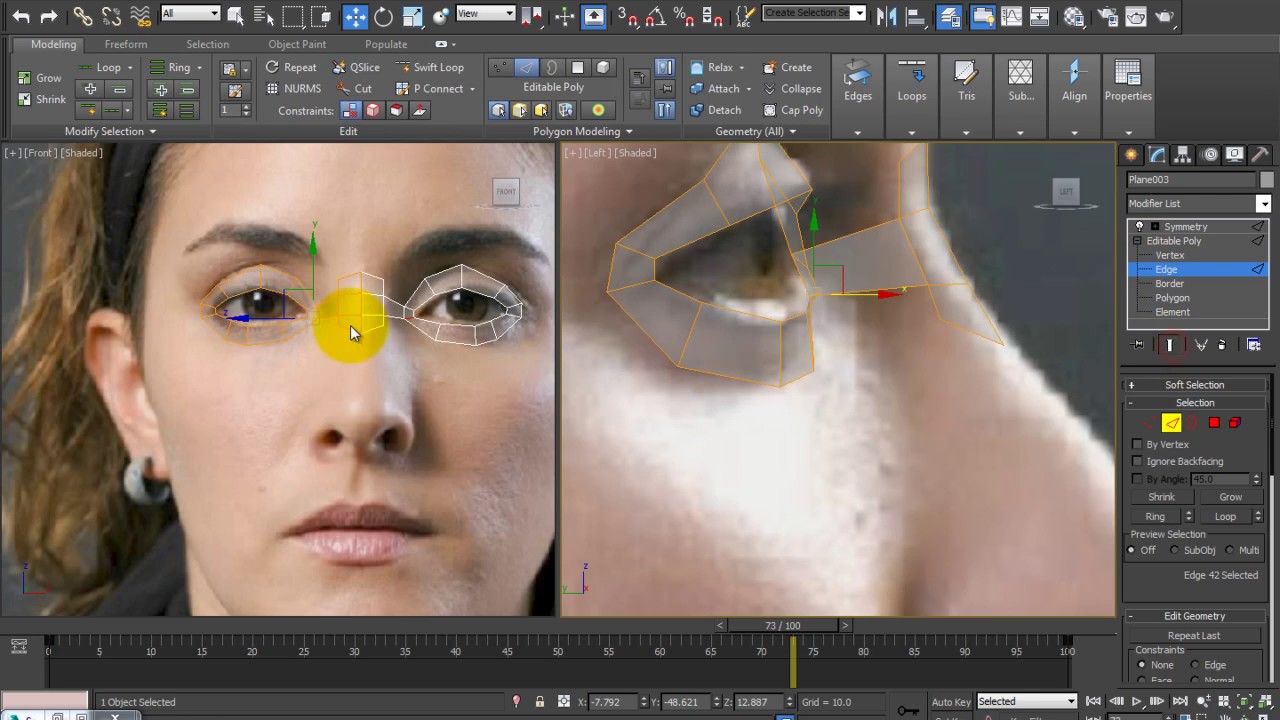Click the Cap Poly tool
Screen dimensions: 1280x720
point(793,110)
